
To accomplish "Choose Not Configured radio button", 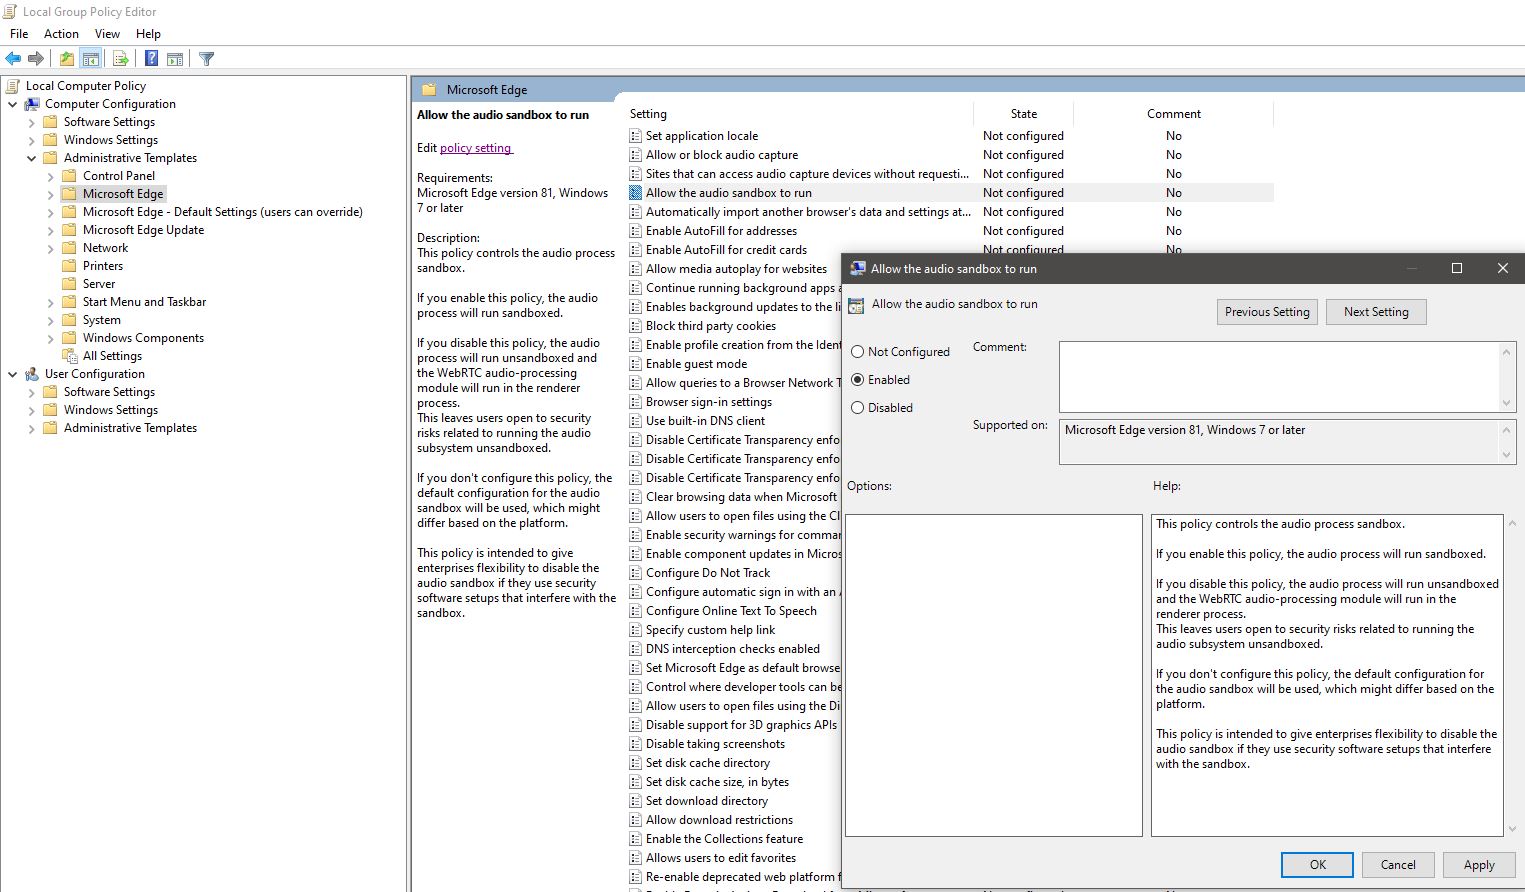I will pyautogui.click(x=858, y=351).
